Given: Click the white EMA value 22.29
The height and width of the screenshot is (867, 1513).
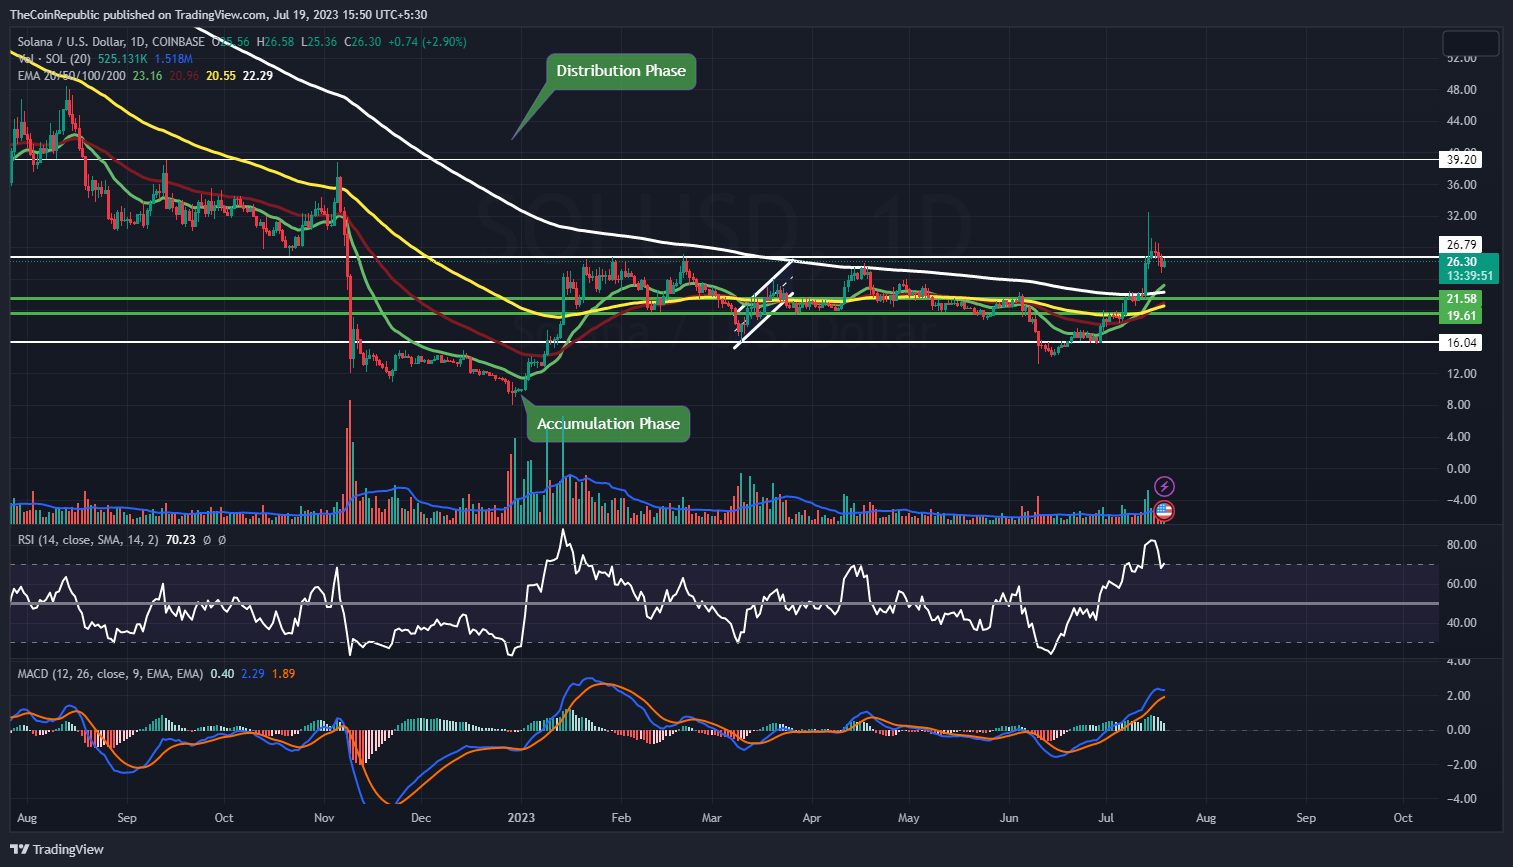Looking at the screenshot, I should (258, 76).
